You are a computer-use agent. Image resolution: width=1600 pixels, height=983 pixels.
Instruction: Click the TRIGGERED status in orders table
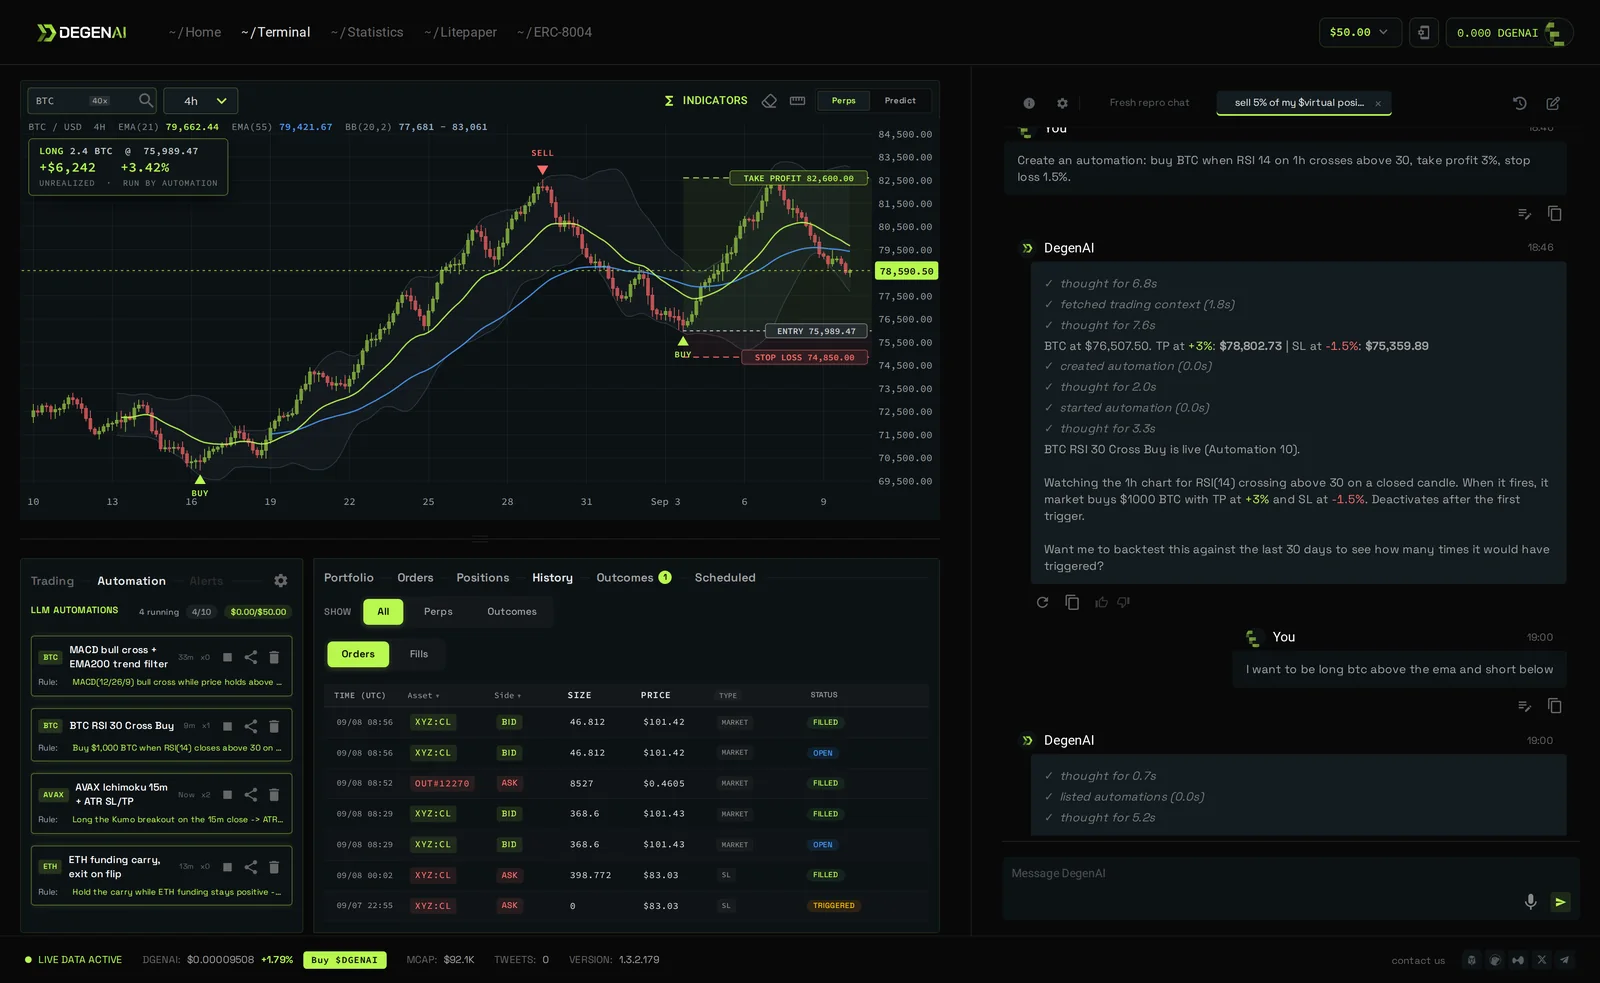point(834,906)
